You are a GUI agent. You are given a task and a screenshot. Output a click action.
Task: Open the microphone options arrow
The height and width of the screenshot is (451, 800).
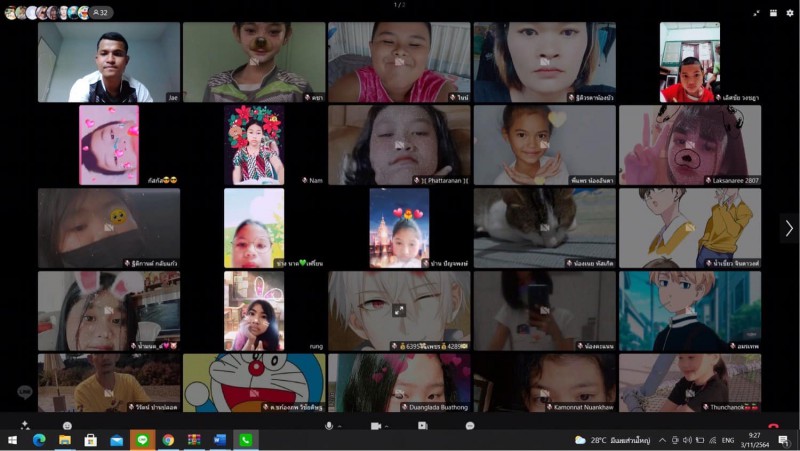tap(340, 426)
